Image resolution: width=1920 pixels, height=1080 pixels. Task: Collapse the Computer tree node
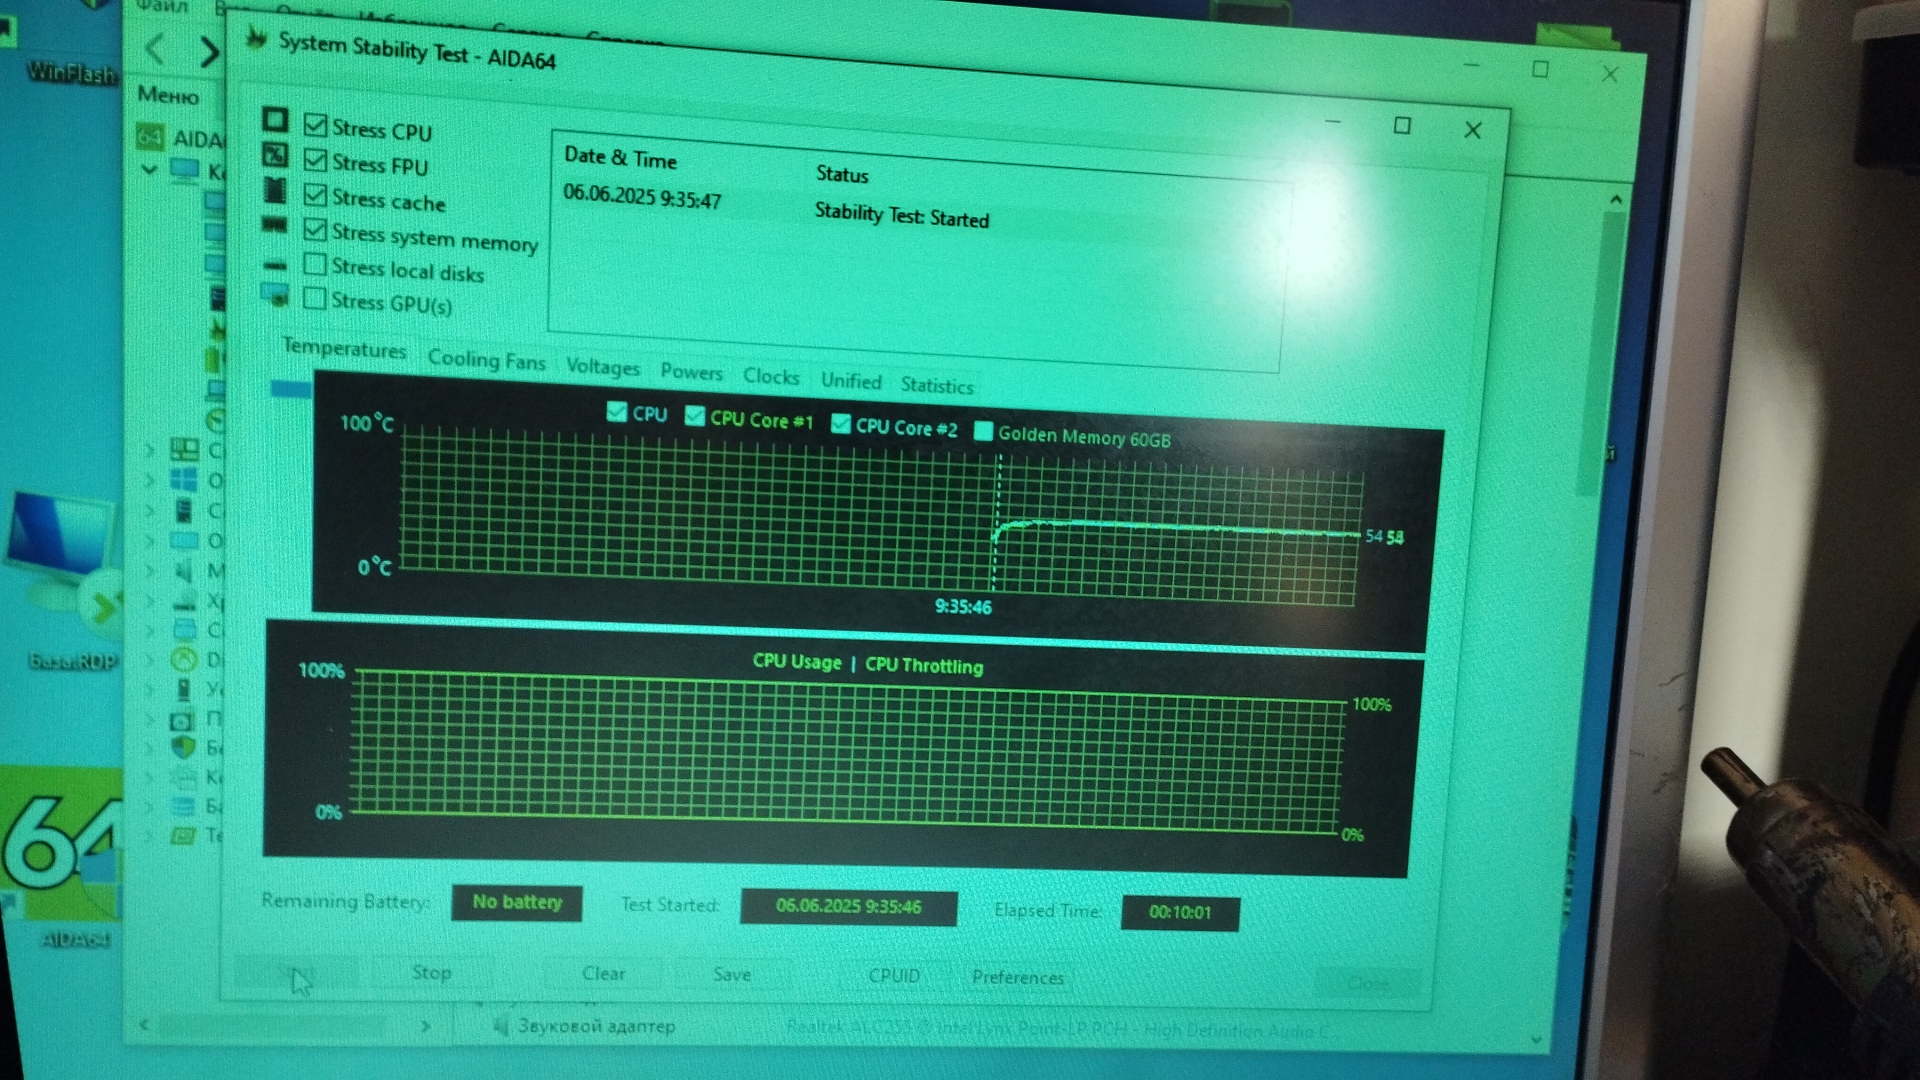click(149, 170)
